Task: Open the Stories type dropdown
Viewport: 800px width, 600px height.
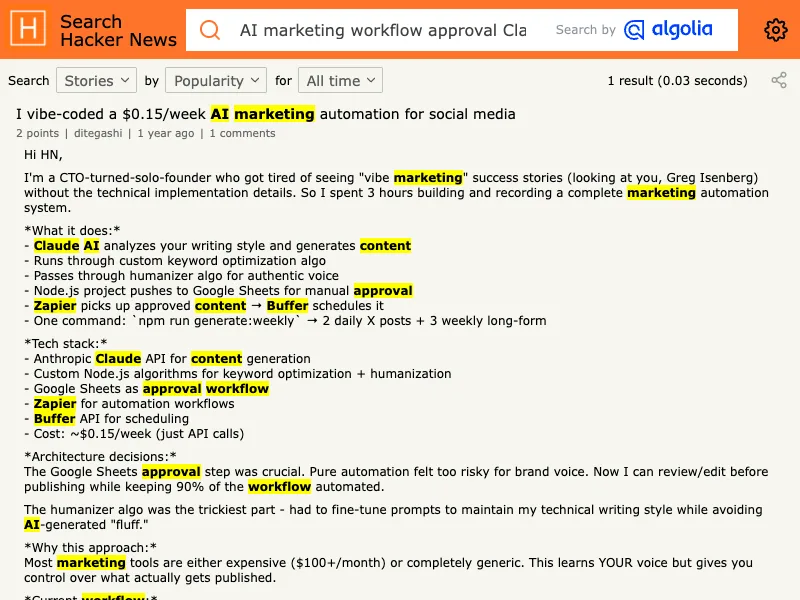Action: [x=96, y=81]
